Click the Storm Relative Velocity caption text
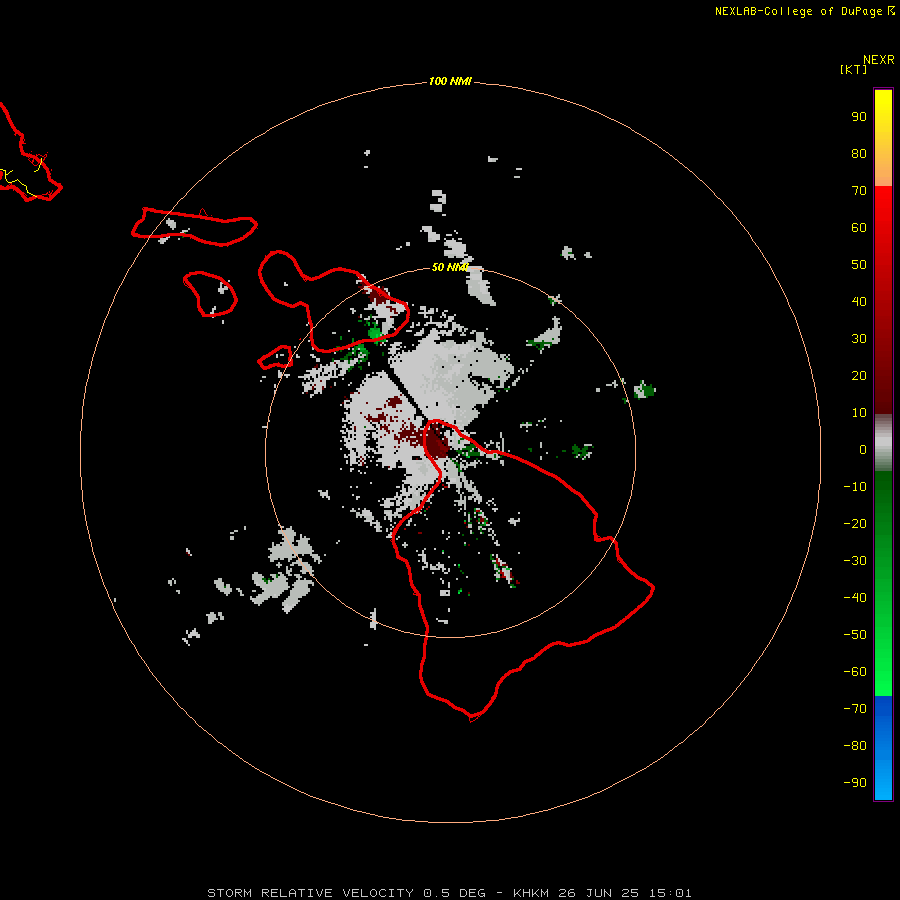 pos(449,893)
